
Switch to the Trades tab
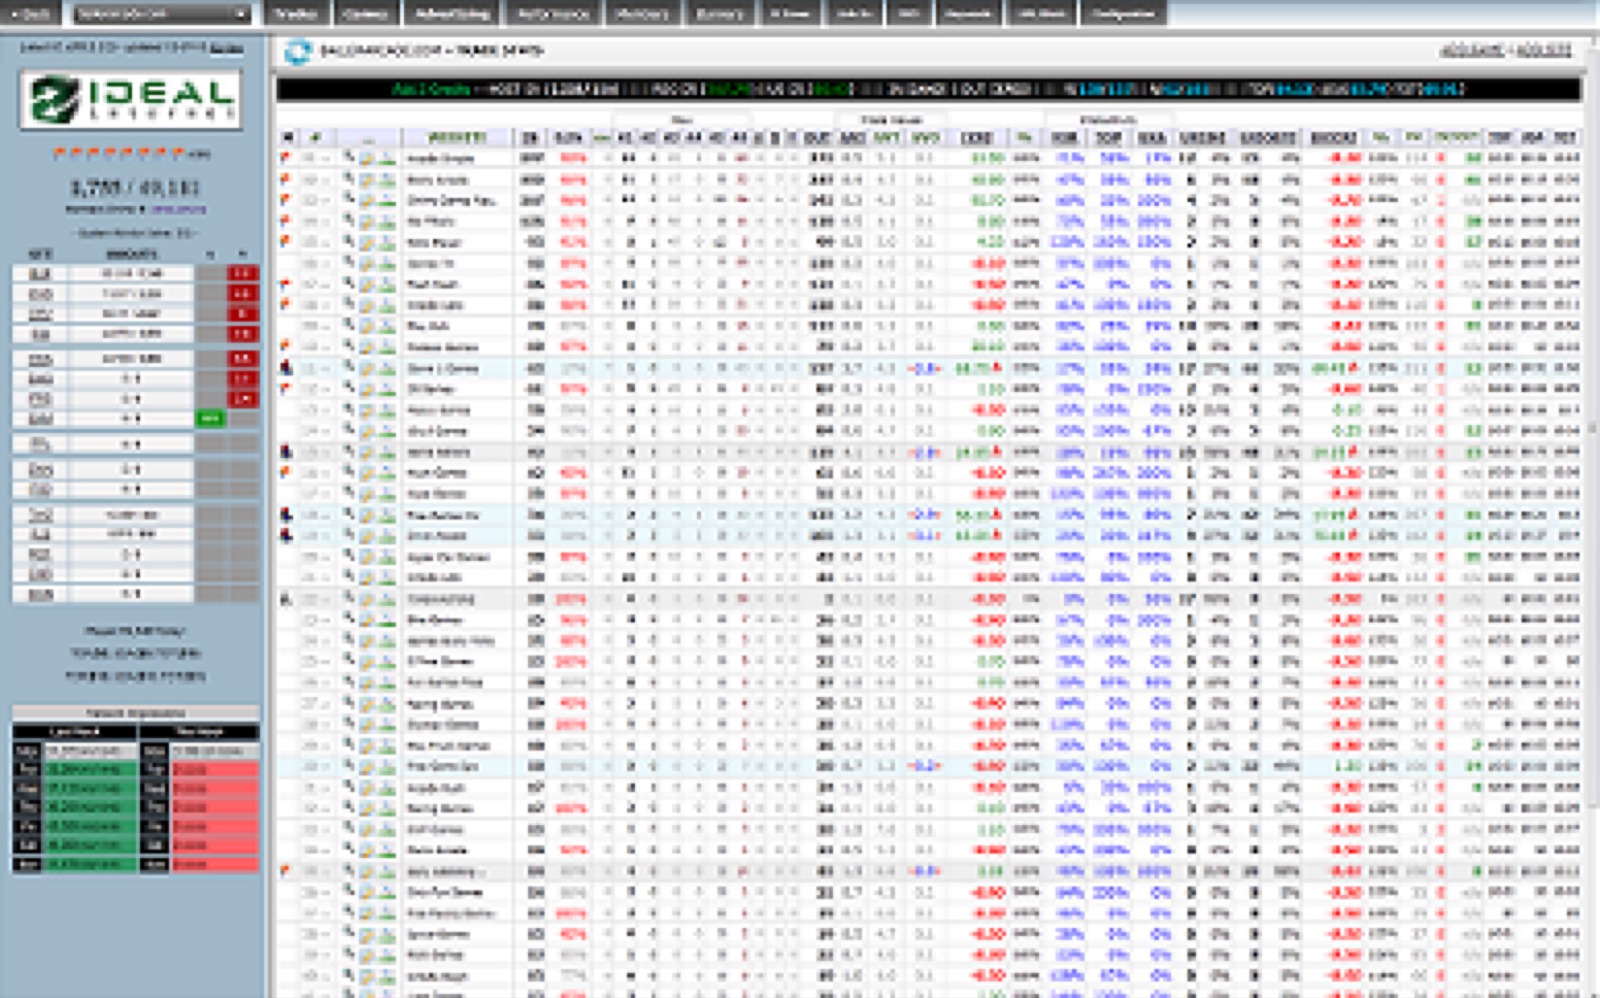pyautogui.click(x=296, y=14)
